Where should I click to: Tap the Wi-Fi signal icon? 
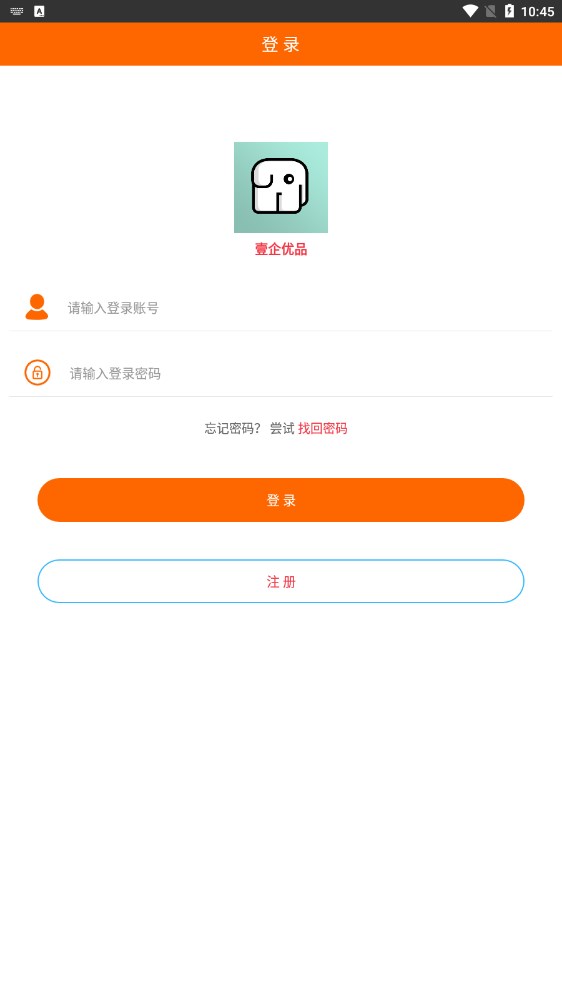[470, 11]
